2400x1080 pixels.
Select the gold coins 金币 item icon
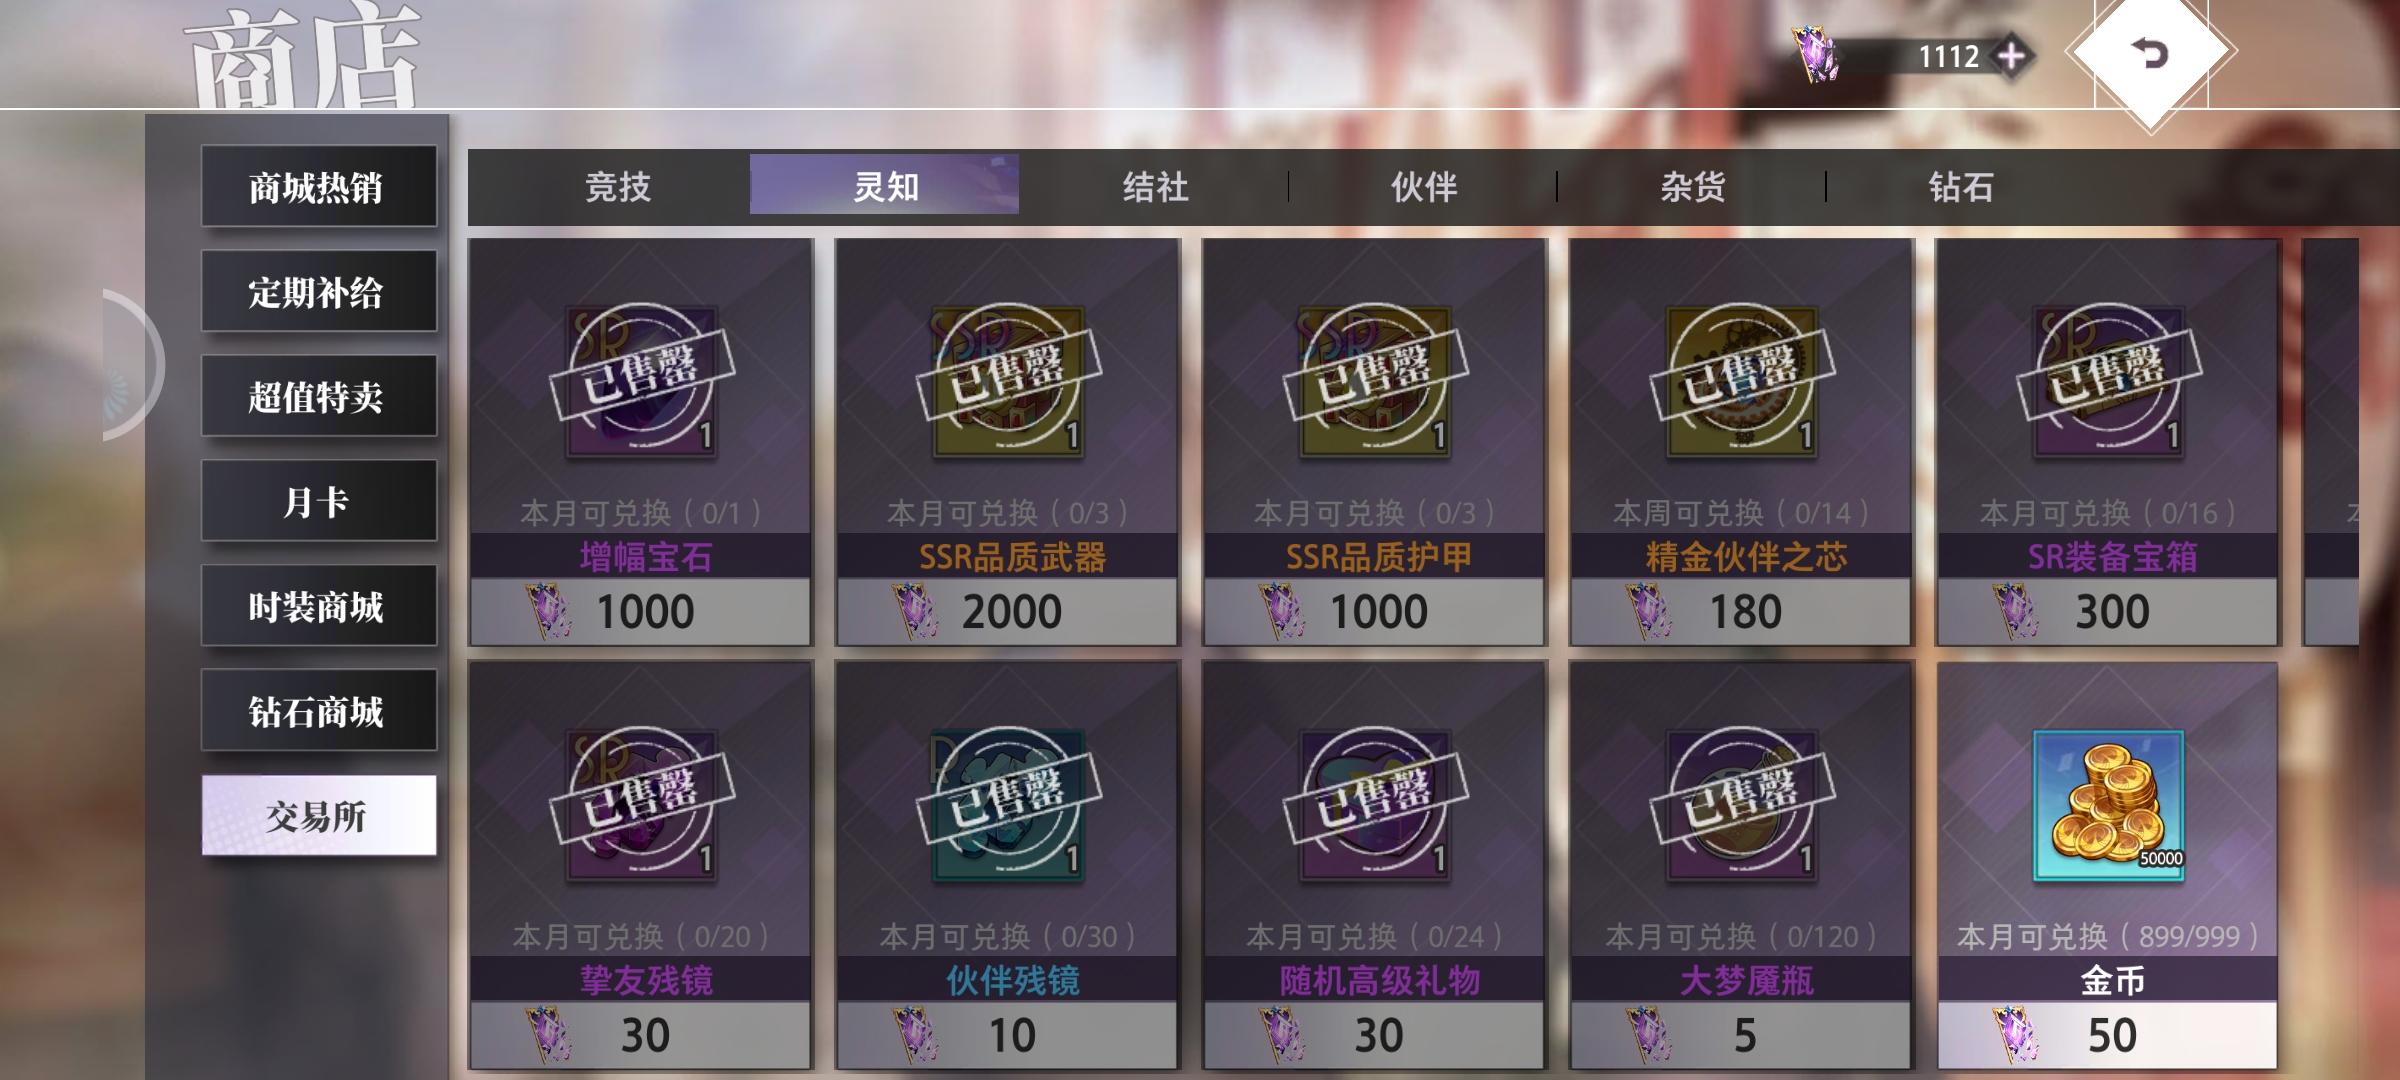(2108, 806)
